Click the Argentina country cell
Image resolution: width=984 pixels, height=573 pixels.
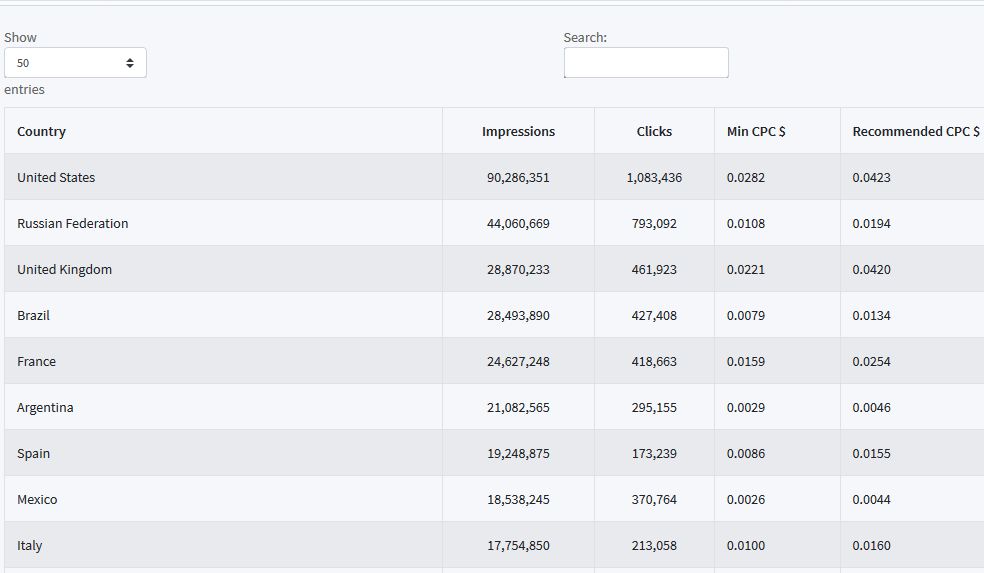coord(223,407)
